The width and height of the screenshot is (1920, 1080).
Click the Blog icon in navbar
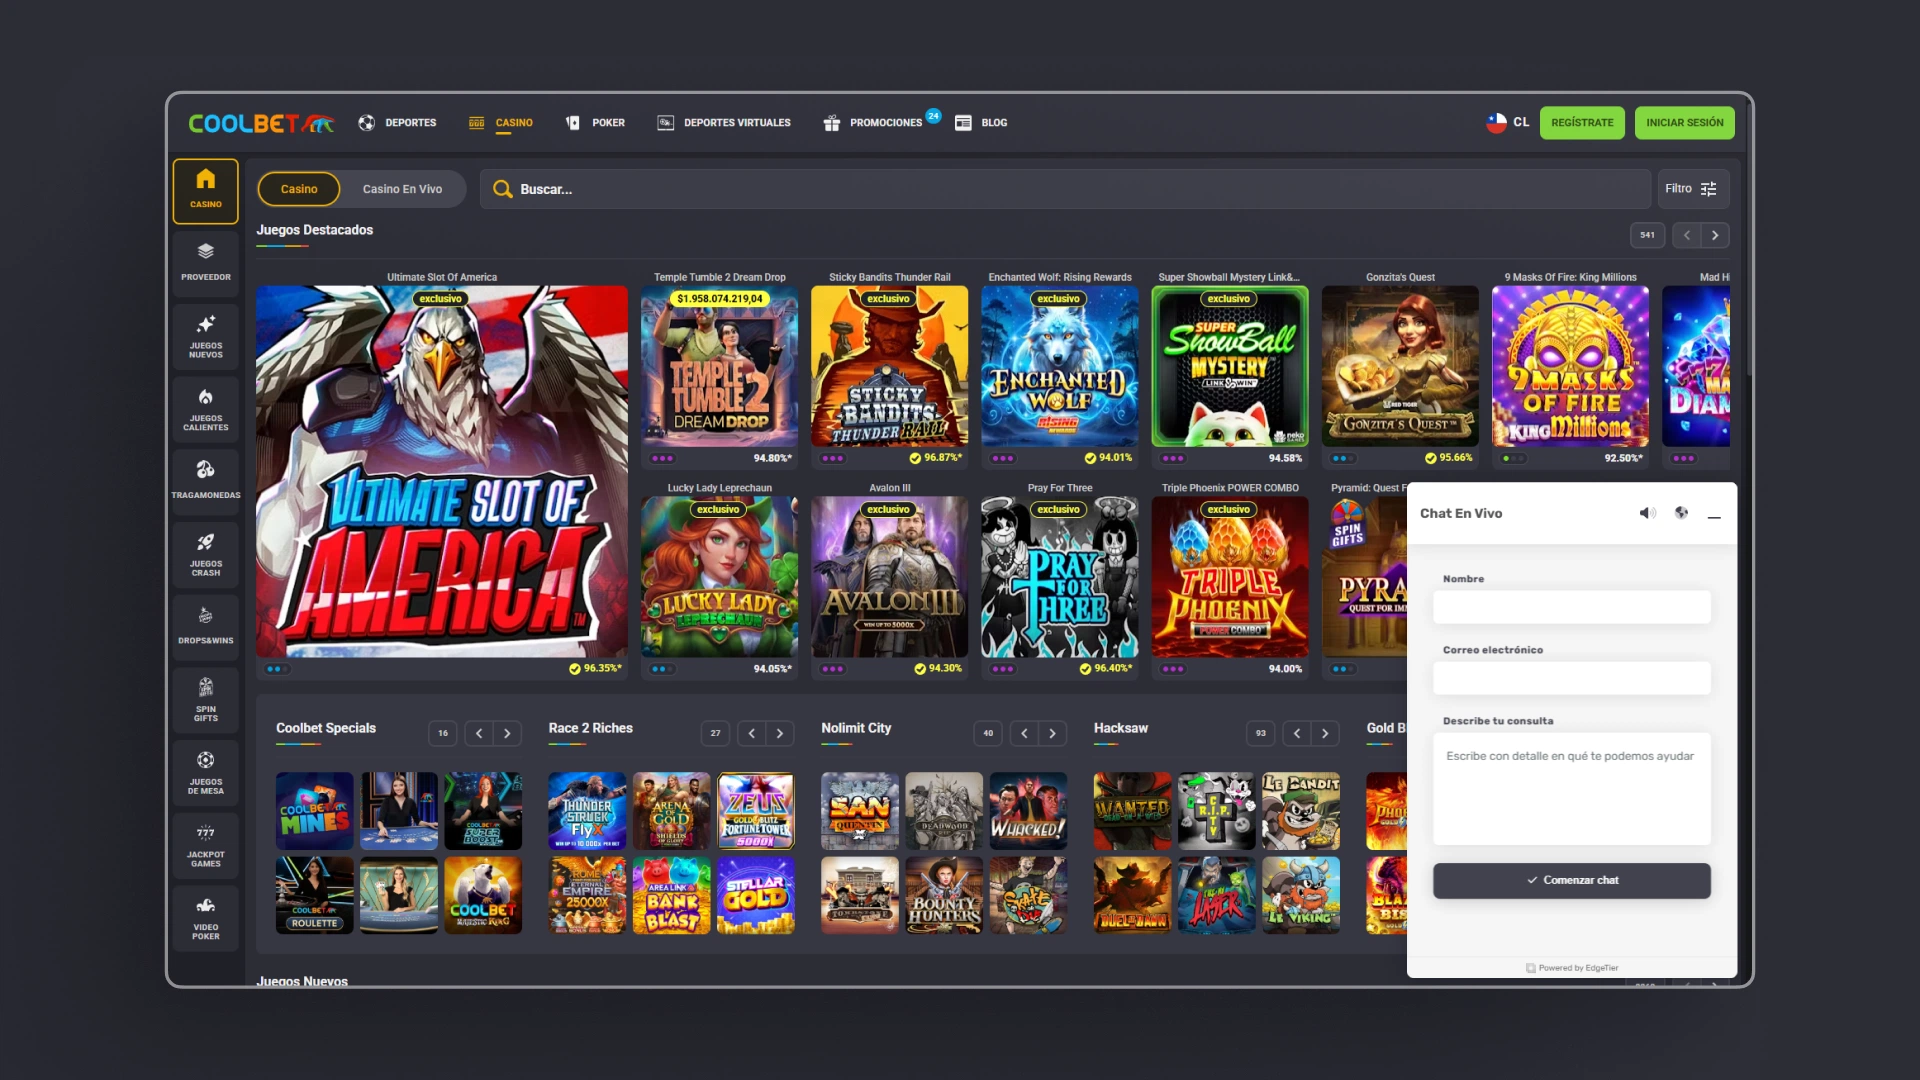[x=963, y=123]
